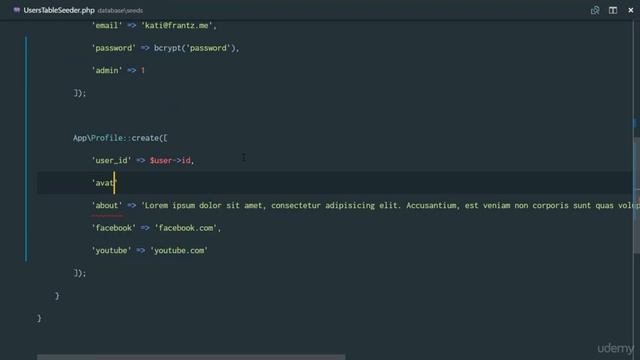The image size is (640, 360).
Task: Close the UsersTableSeeder.php editor
Action: 631,10
